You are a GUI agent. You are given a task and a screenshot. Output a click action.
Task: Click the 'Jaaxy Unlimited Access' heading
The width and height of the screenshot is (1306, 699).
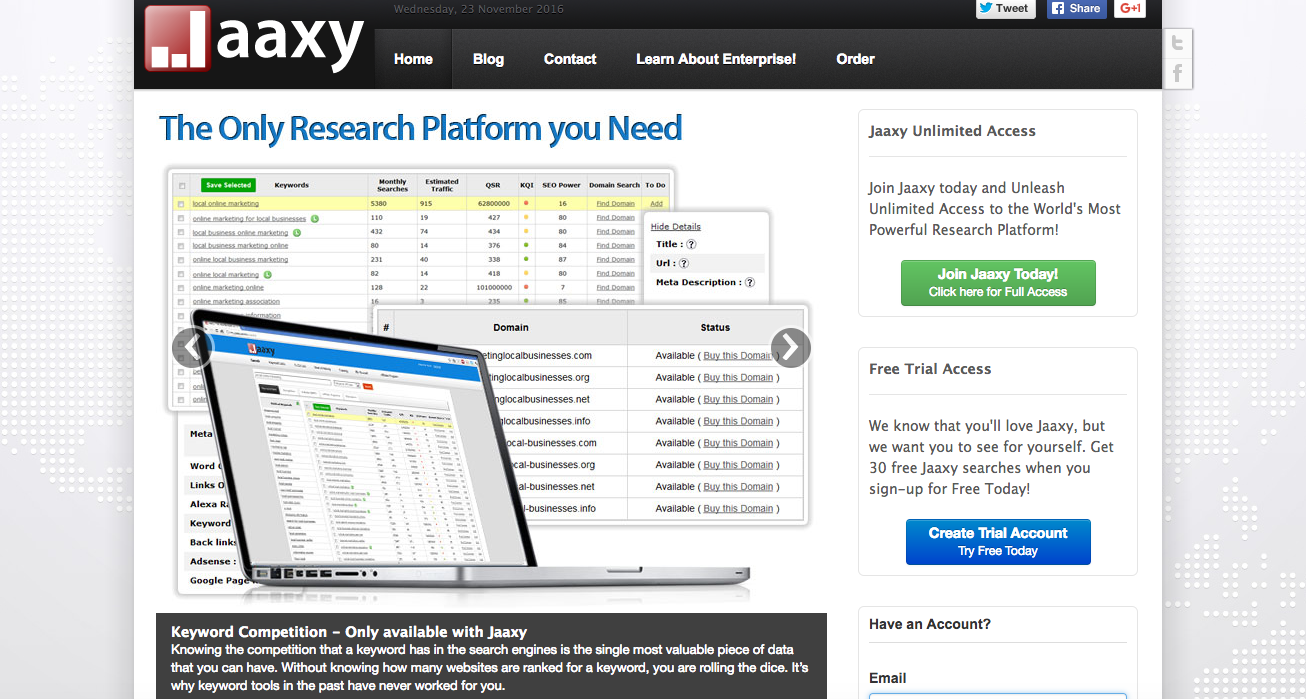point(952,131)
